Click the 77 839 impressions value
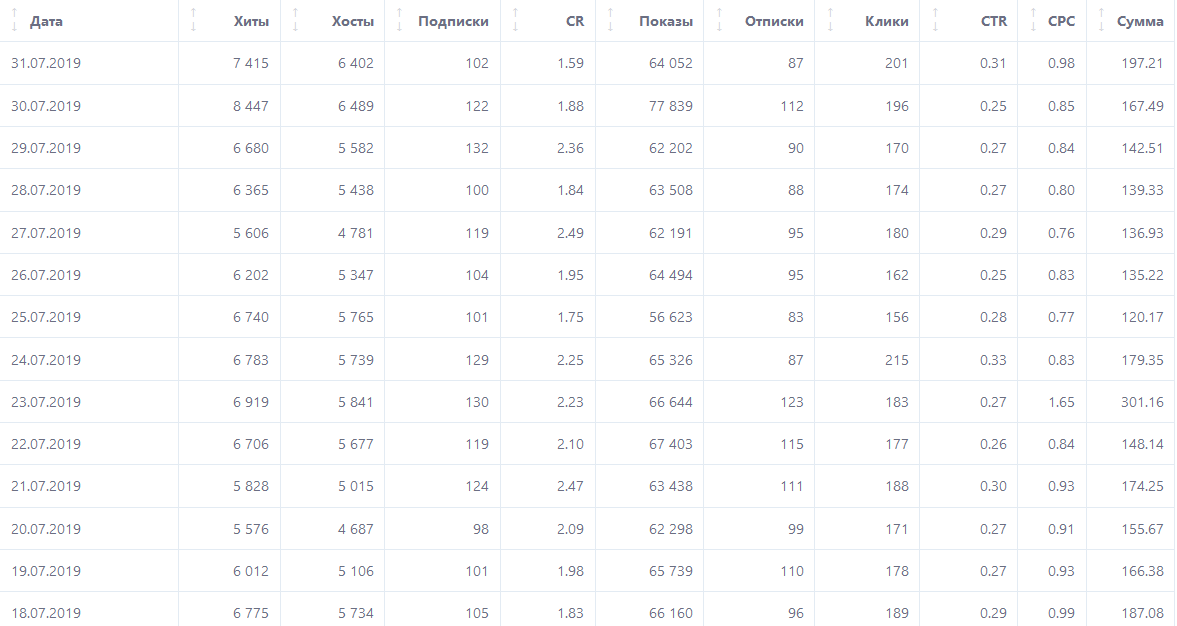 (x=670, y=106)
